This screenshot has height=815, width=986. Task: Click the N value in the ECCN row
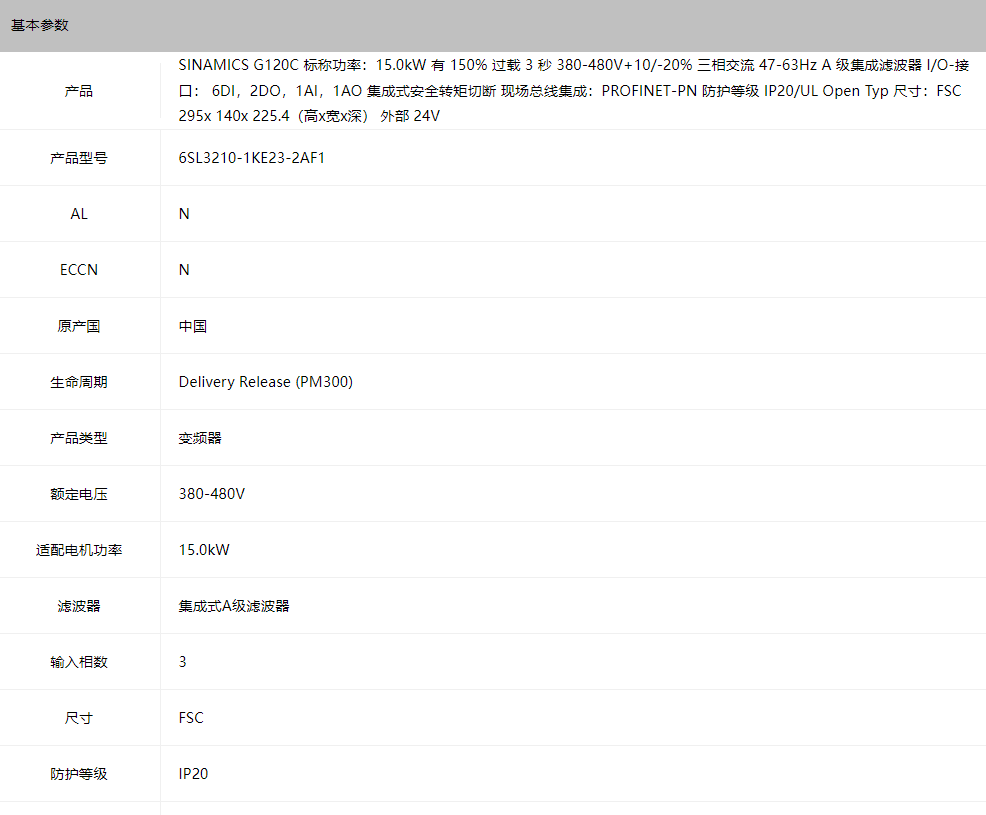184,270
